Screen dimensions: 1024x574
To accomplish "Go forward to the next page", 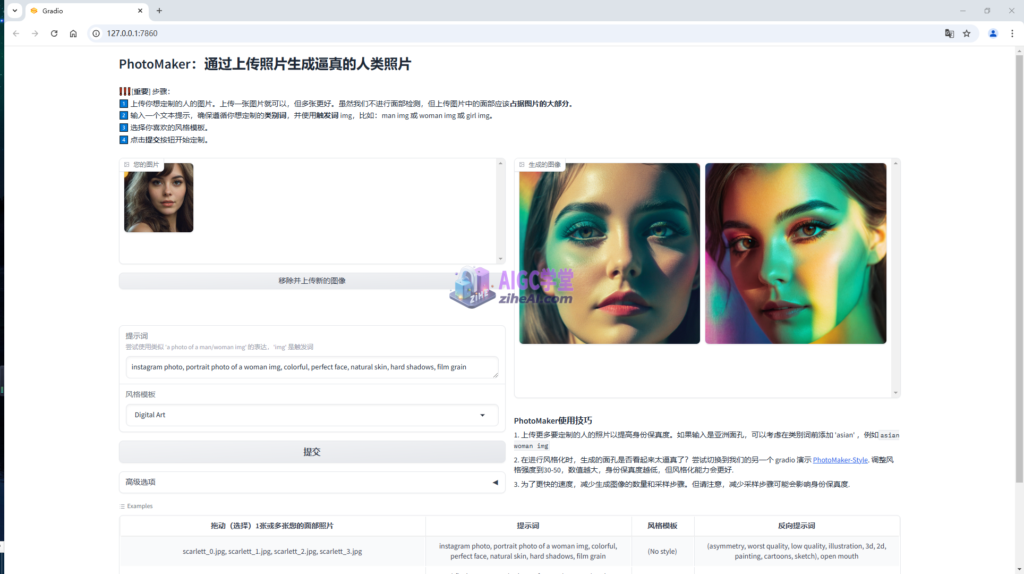I will point(35,33).
